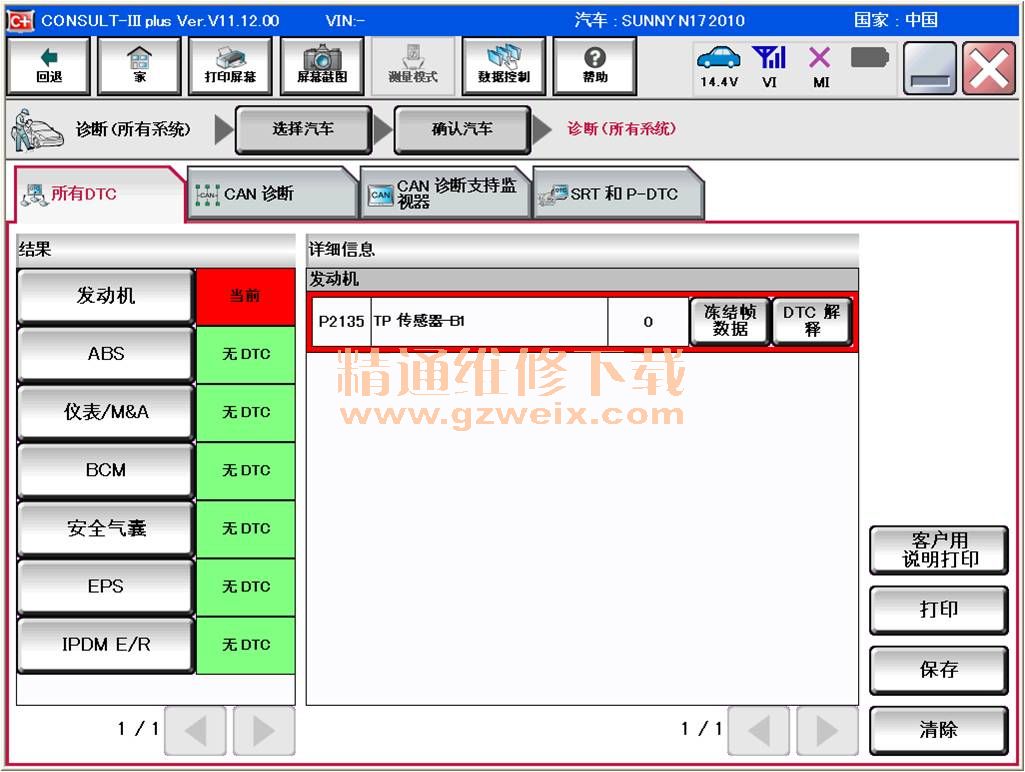Click next page arrow under results list

tap(263, 732)
